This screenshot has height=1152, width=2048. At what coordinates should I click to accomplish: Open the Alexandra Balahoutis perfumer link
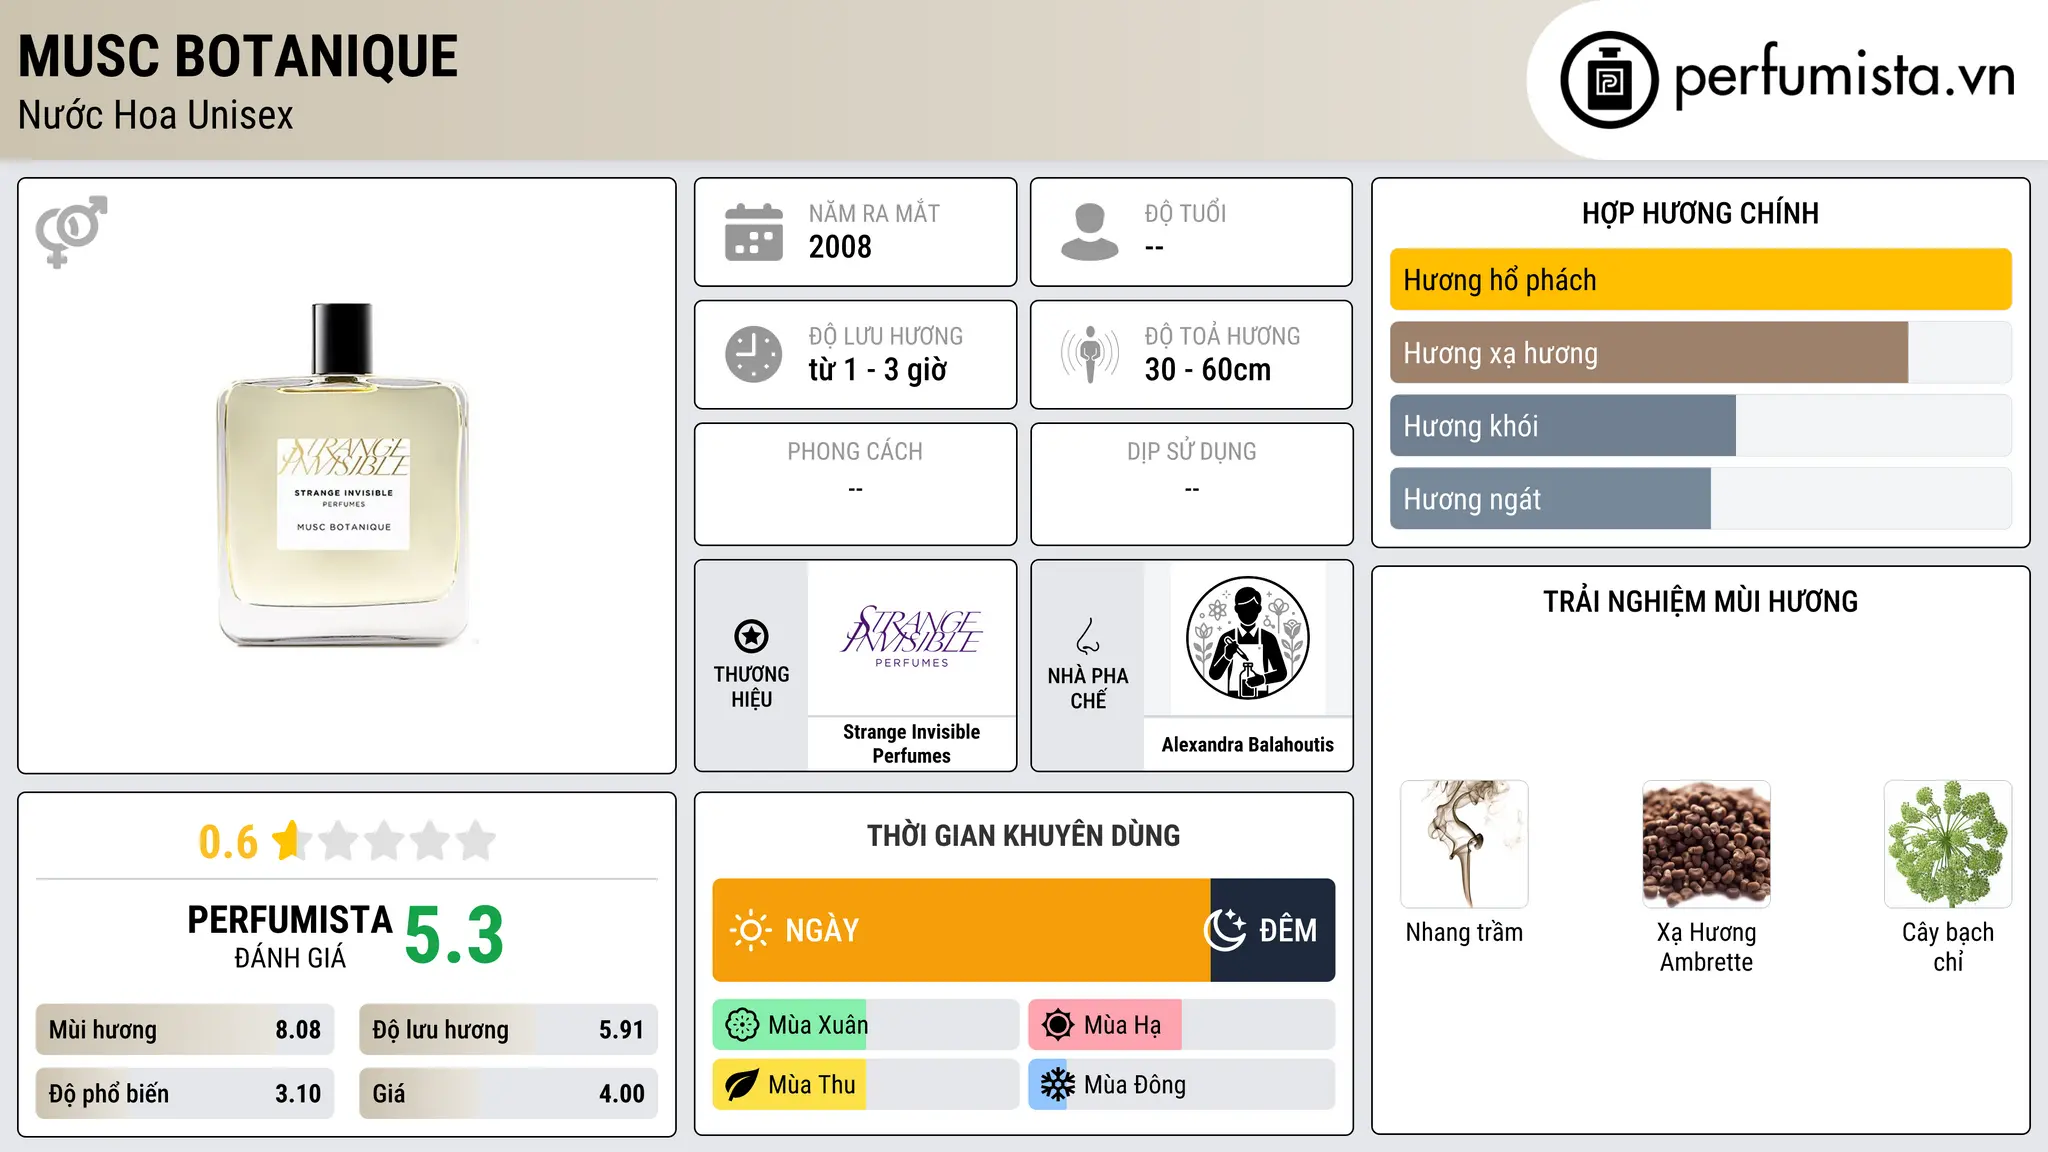tap(1247, 744)
